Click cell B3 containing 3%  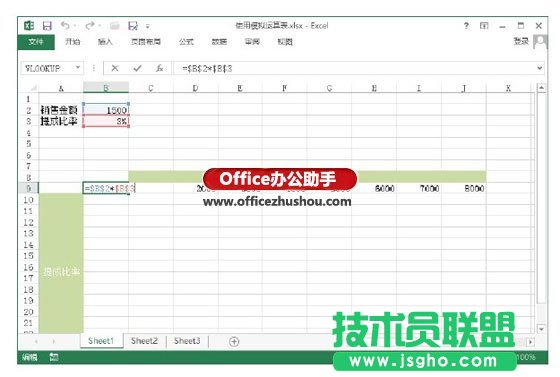pos(106,121)
